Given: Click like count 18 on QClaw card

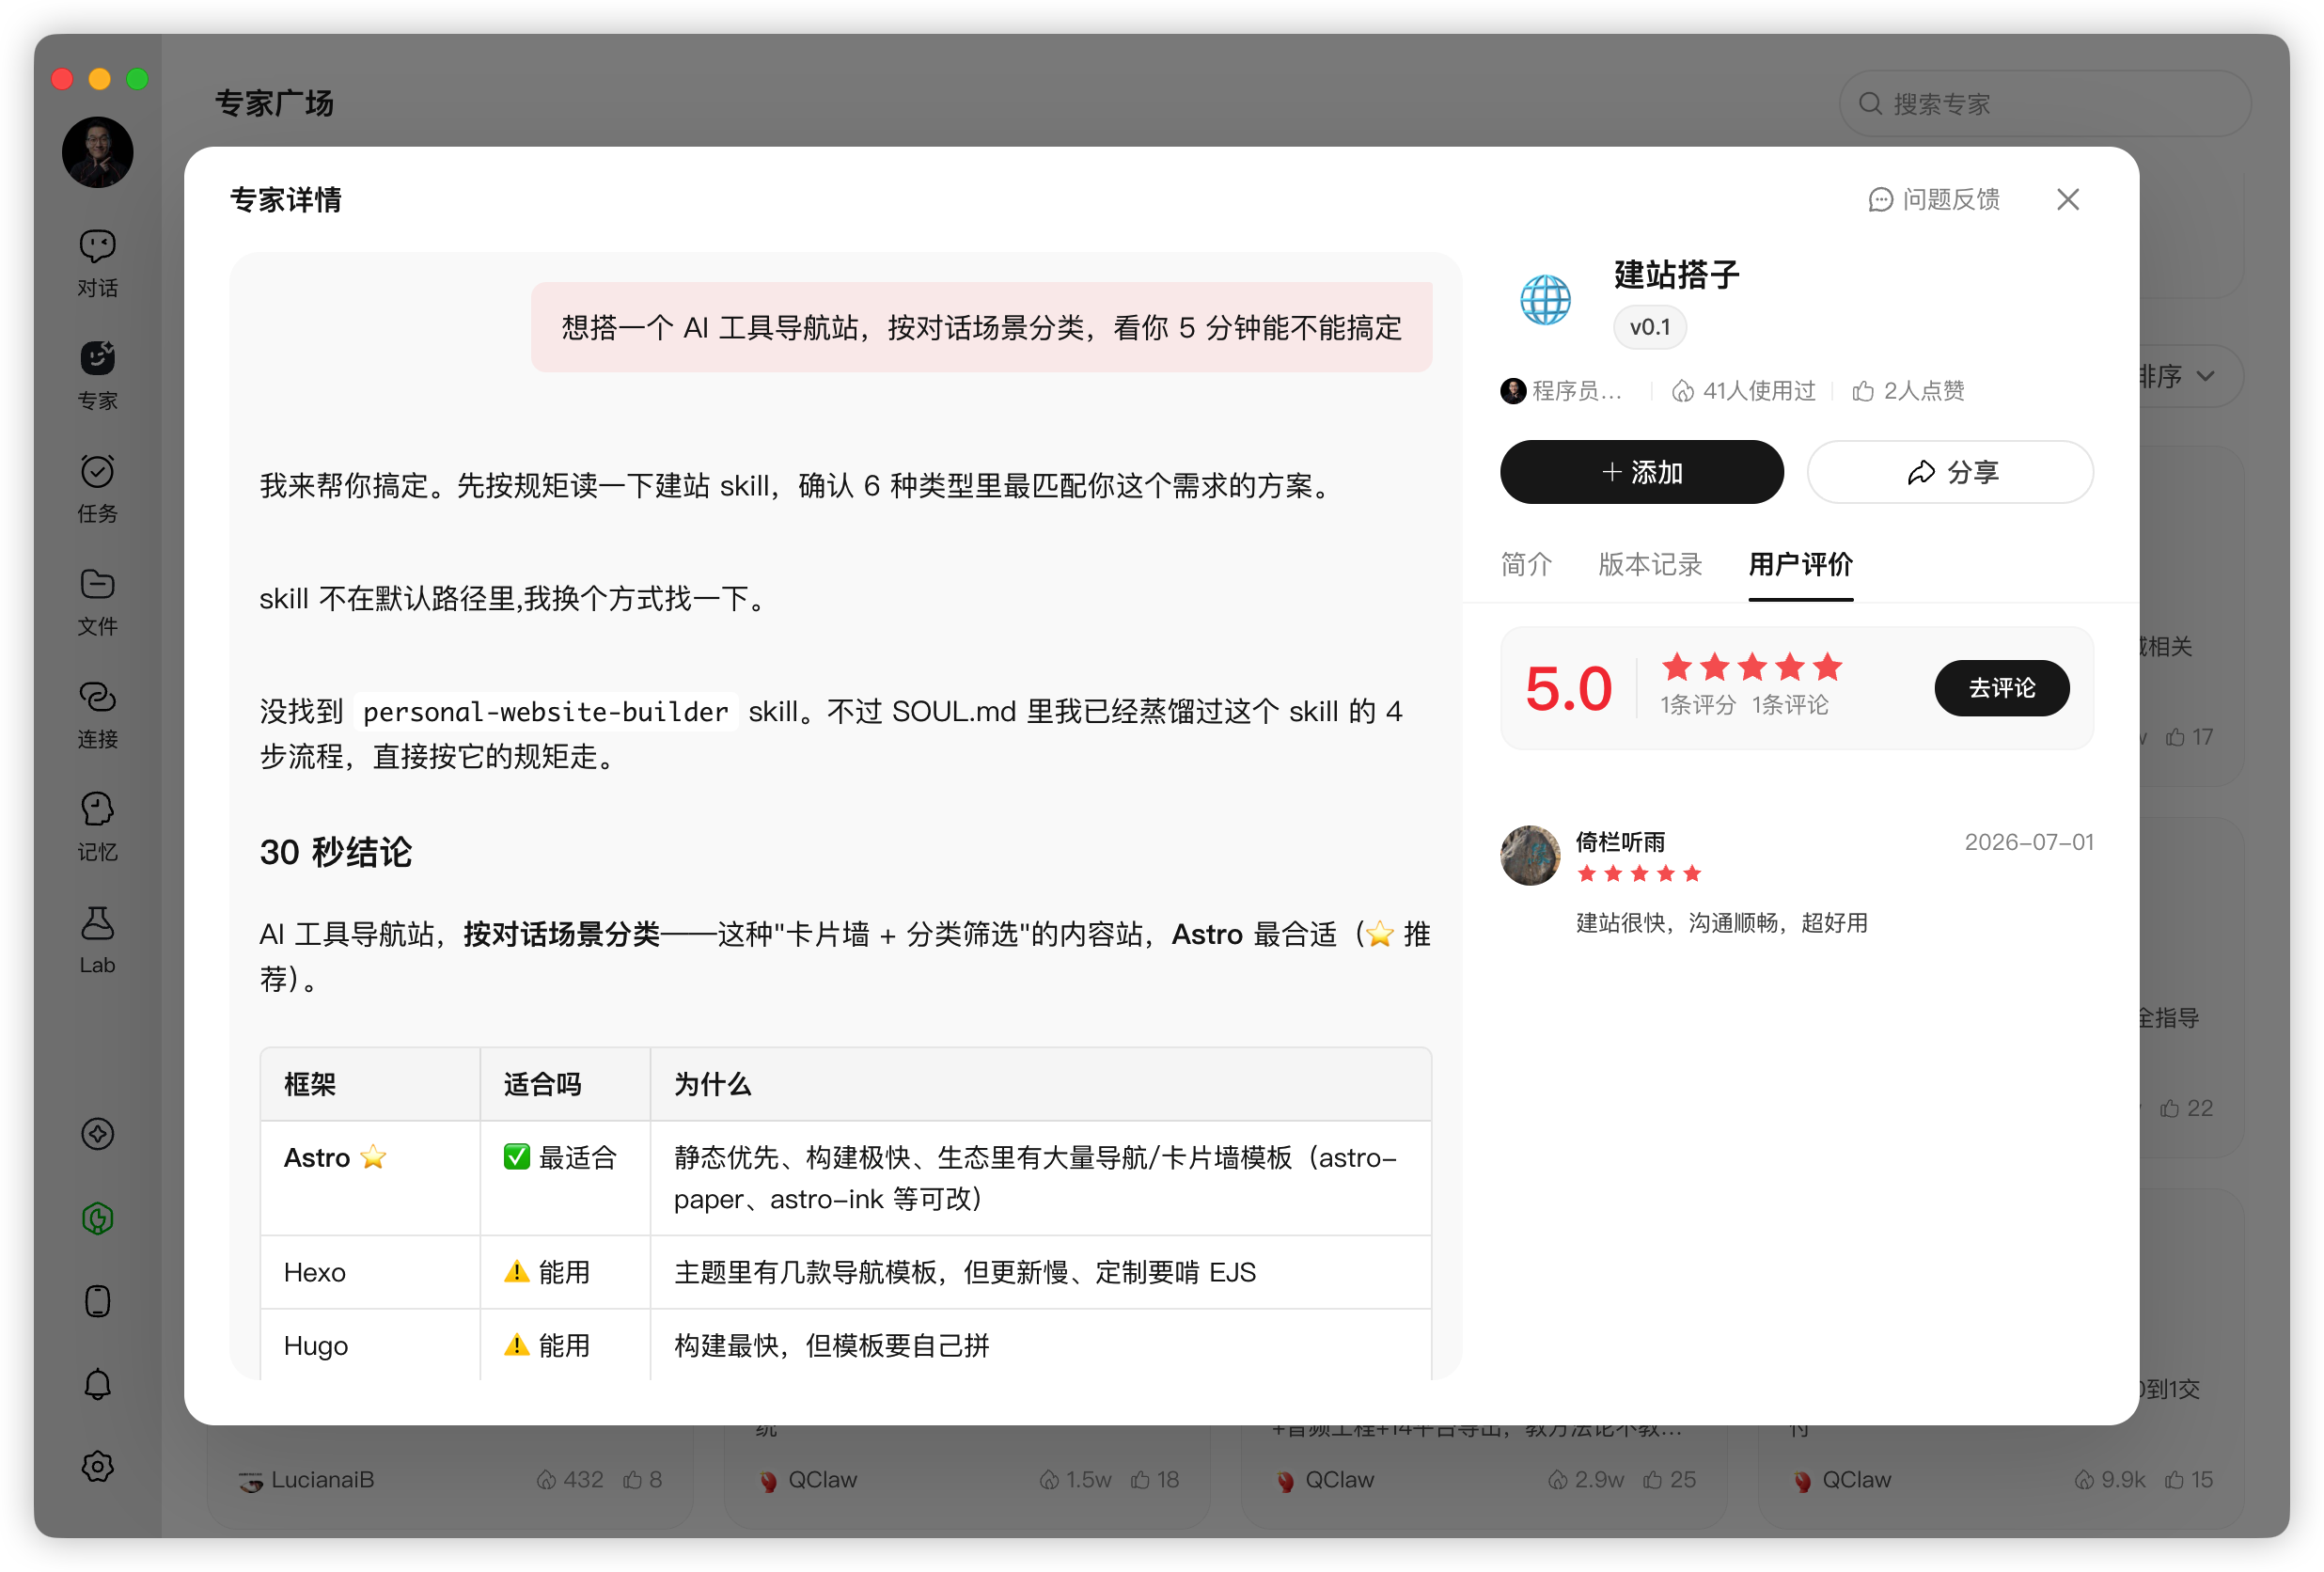Looking at the screenshot, I should click(1155, 1479).
